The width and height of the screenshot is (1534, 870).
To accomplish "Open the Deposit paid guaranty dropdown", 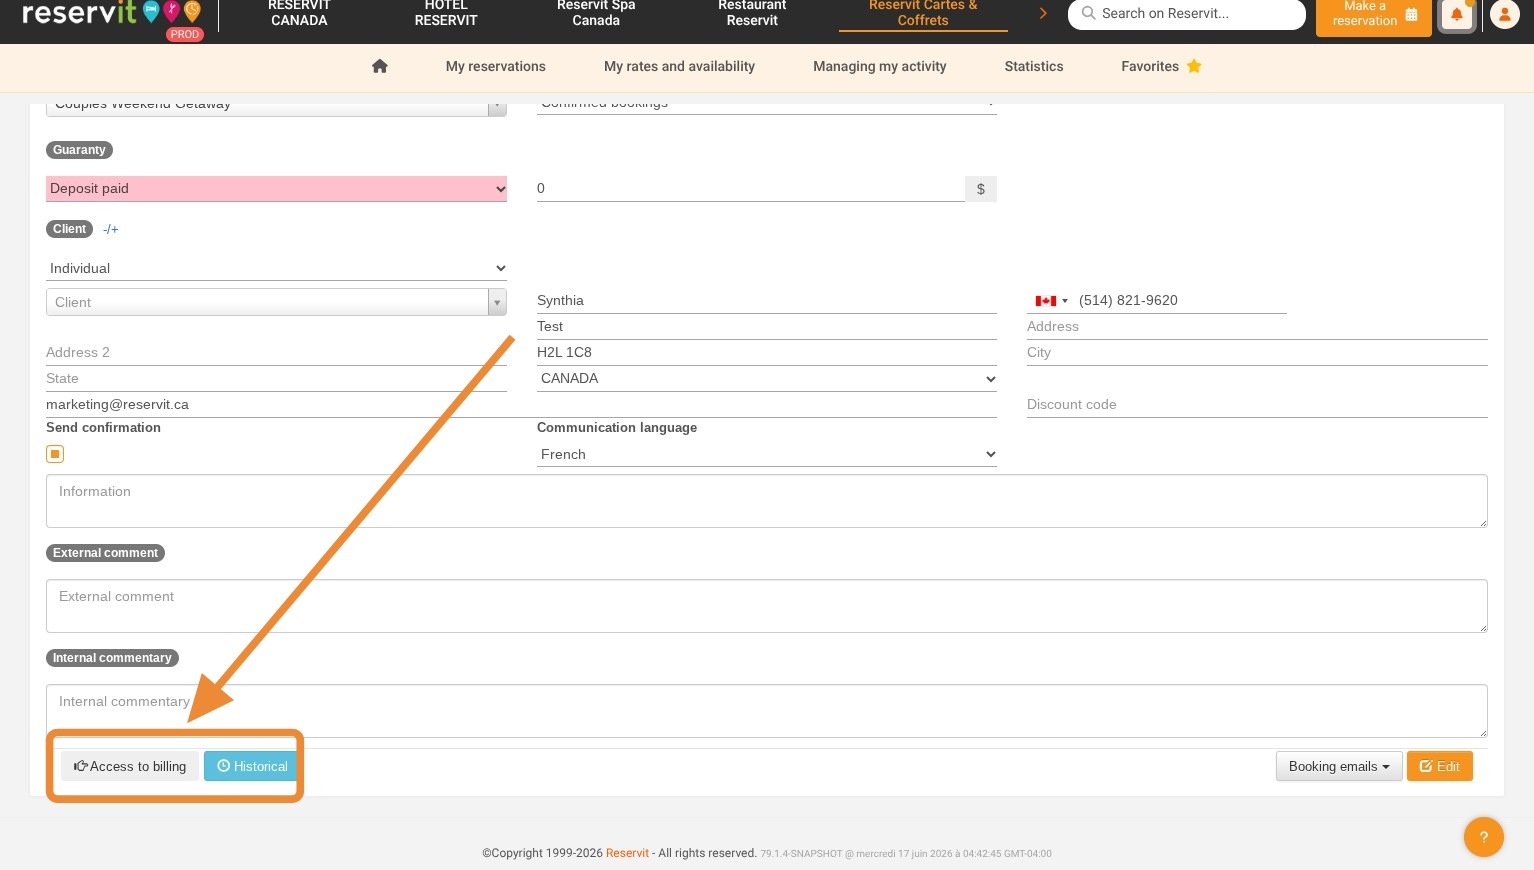I will pos(276,189).
